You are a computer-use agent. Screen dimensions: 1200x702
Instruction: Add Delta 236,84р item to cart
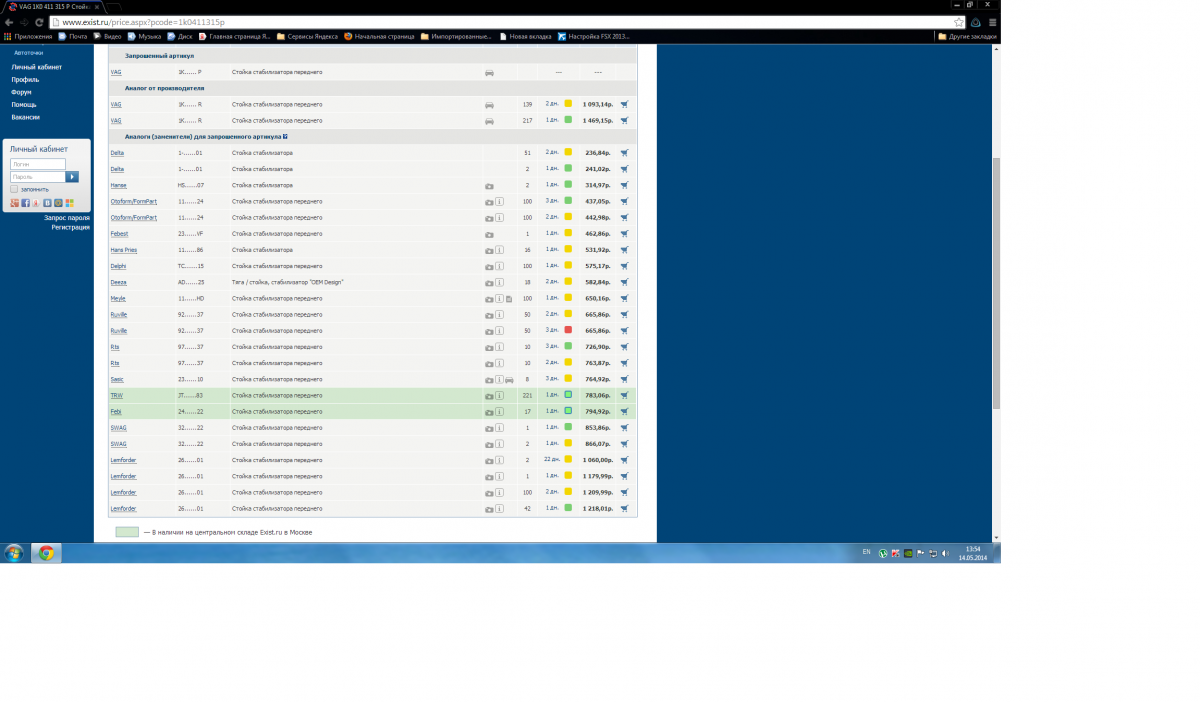coord(624,153)
